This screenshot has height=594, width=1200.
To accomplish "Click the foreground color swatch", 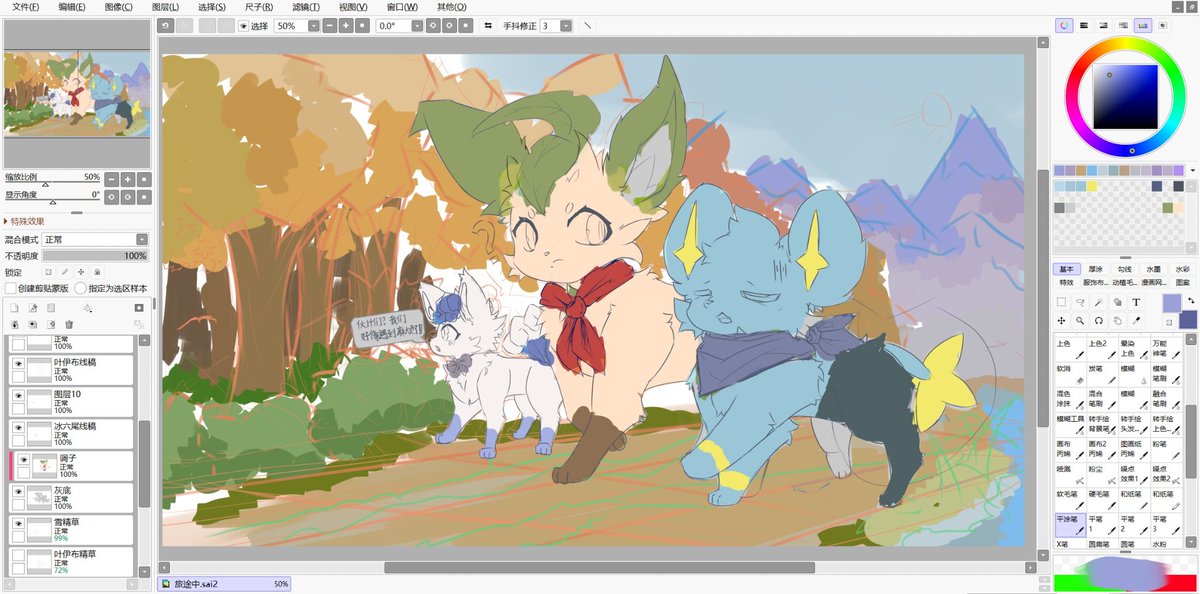I will (x=1170, y=302).
